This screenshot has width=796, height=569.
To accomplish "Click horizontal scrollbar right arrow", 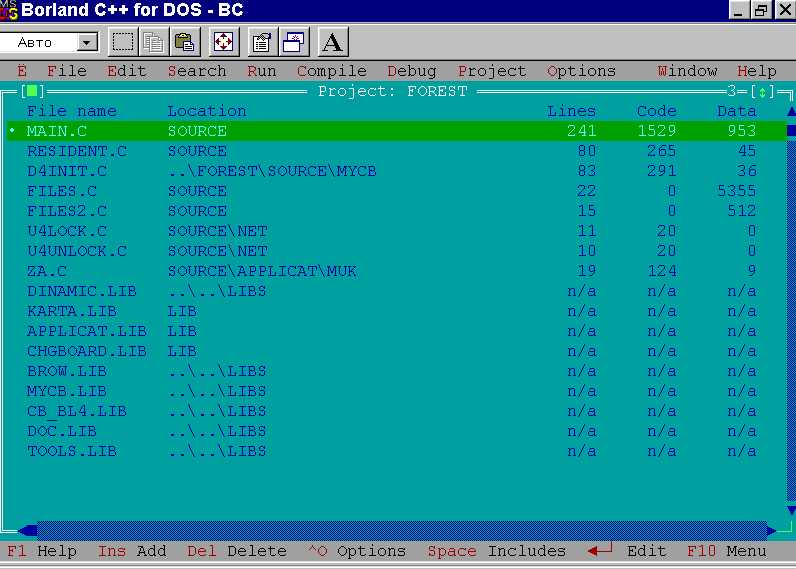I will [x=771, y=531].
